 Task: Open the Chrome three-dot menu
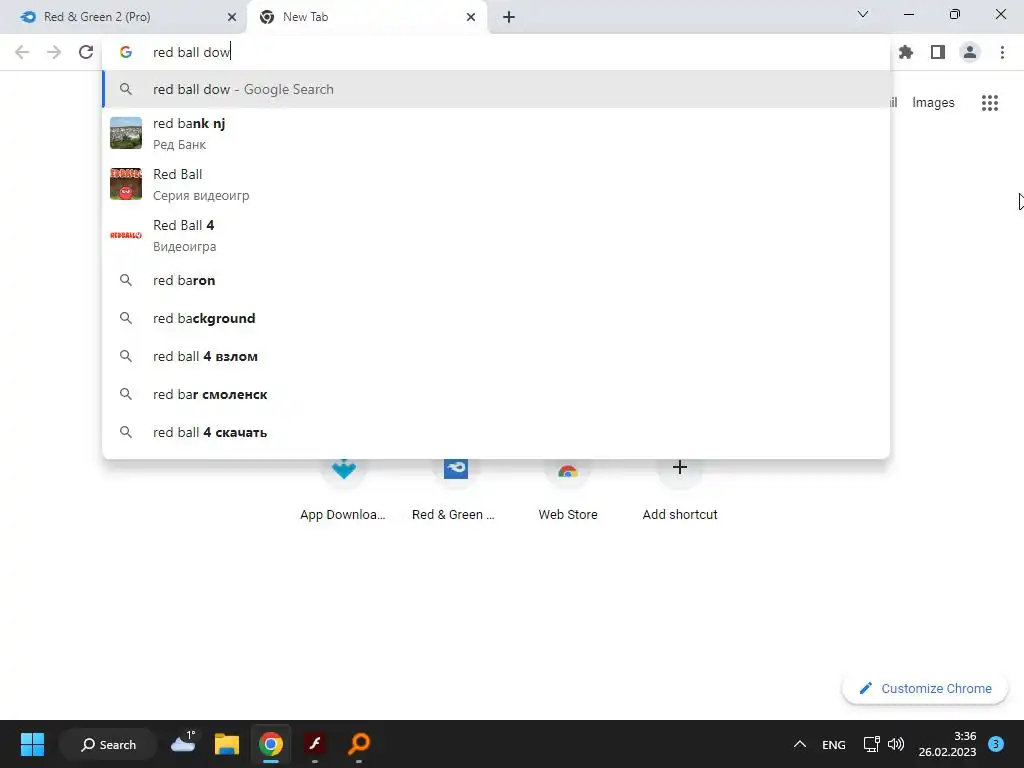coord(1002,52)
